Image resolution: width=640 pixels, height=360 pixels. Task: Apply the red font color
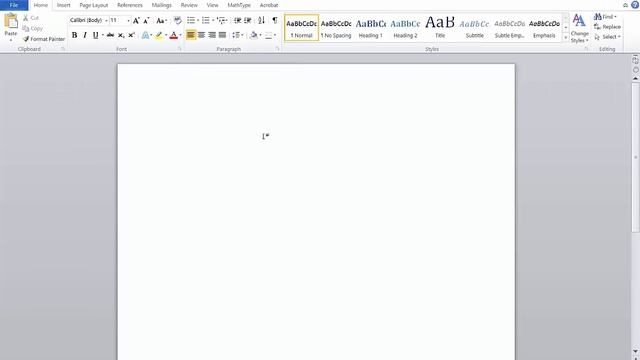pyautogui.click(x=173, y=35)
